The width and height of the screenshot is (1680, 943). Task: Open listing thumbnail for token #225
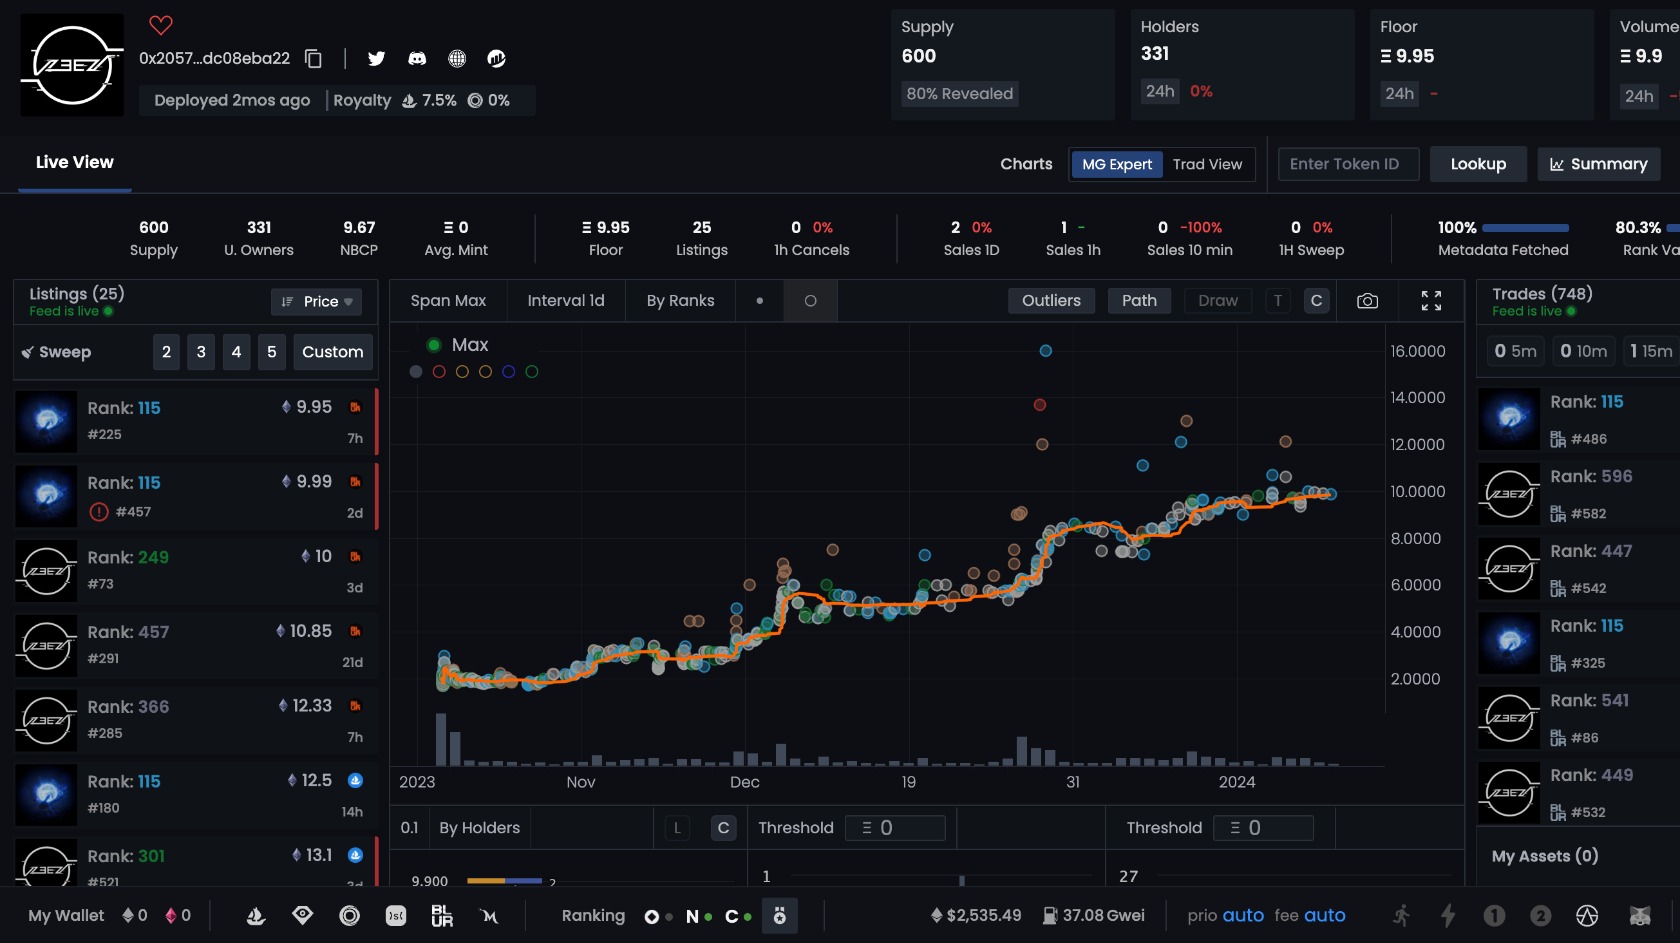tap(46, 421)
